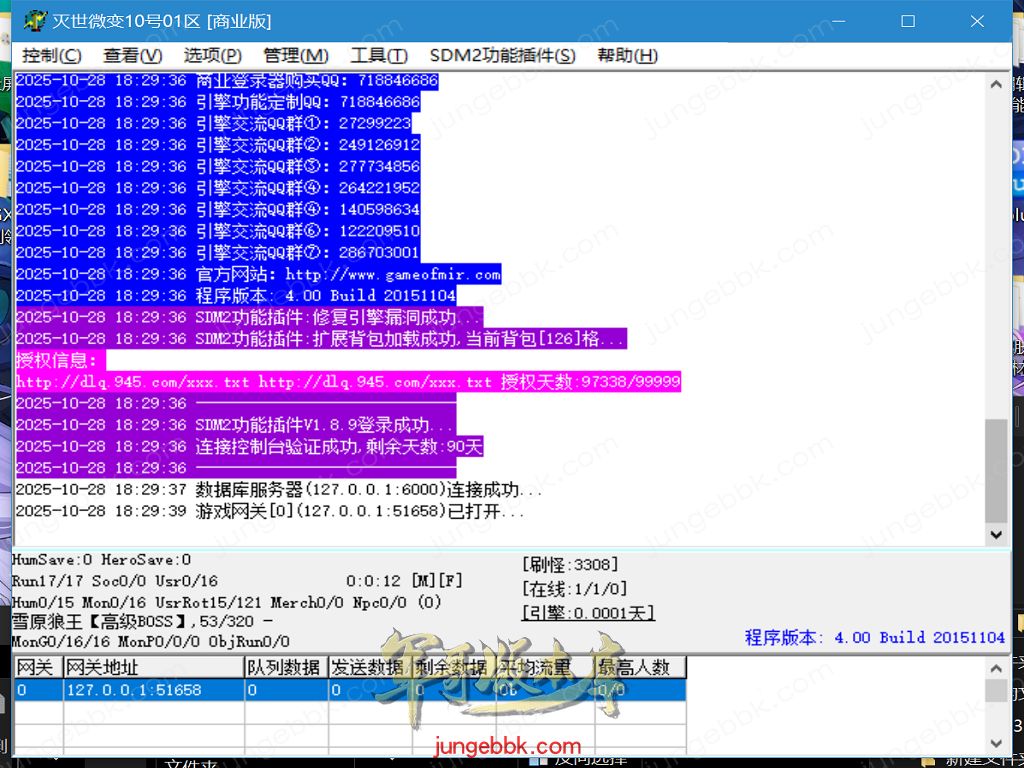Click the application icon in the title bar
The height and width of the screenshot is (768, 1024).
(x=34, y=21)
